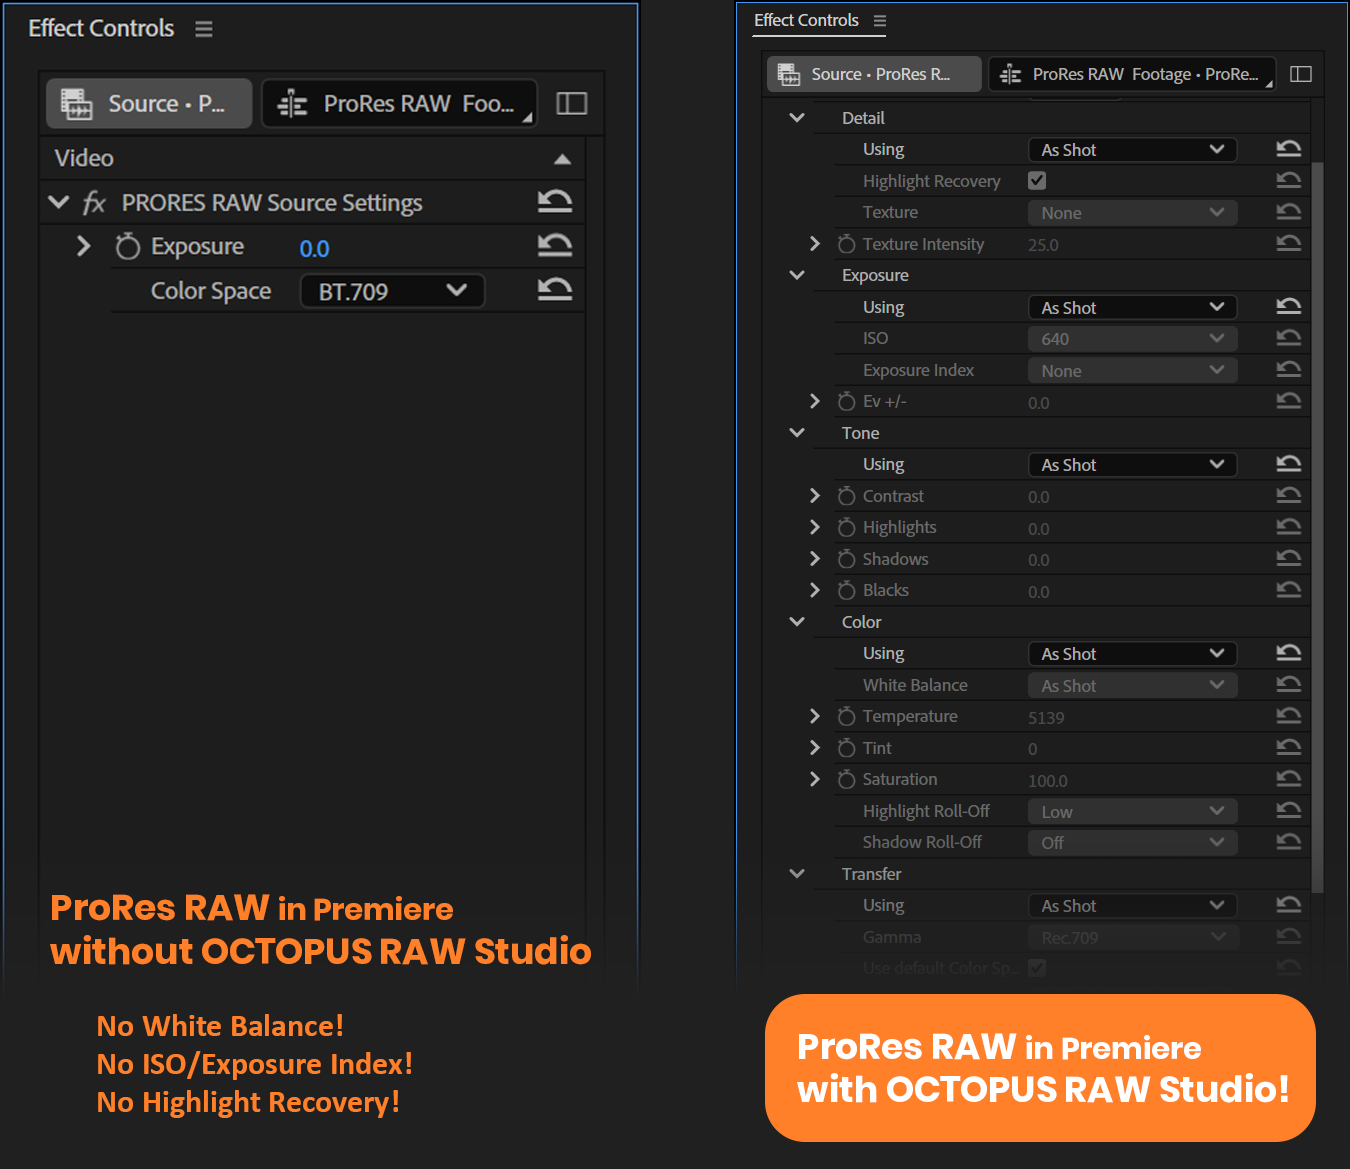Click Exposure value 0.0 in left panel
The image size is (1350, 1169).
[x=314, y=248]
